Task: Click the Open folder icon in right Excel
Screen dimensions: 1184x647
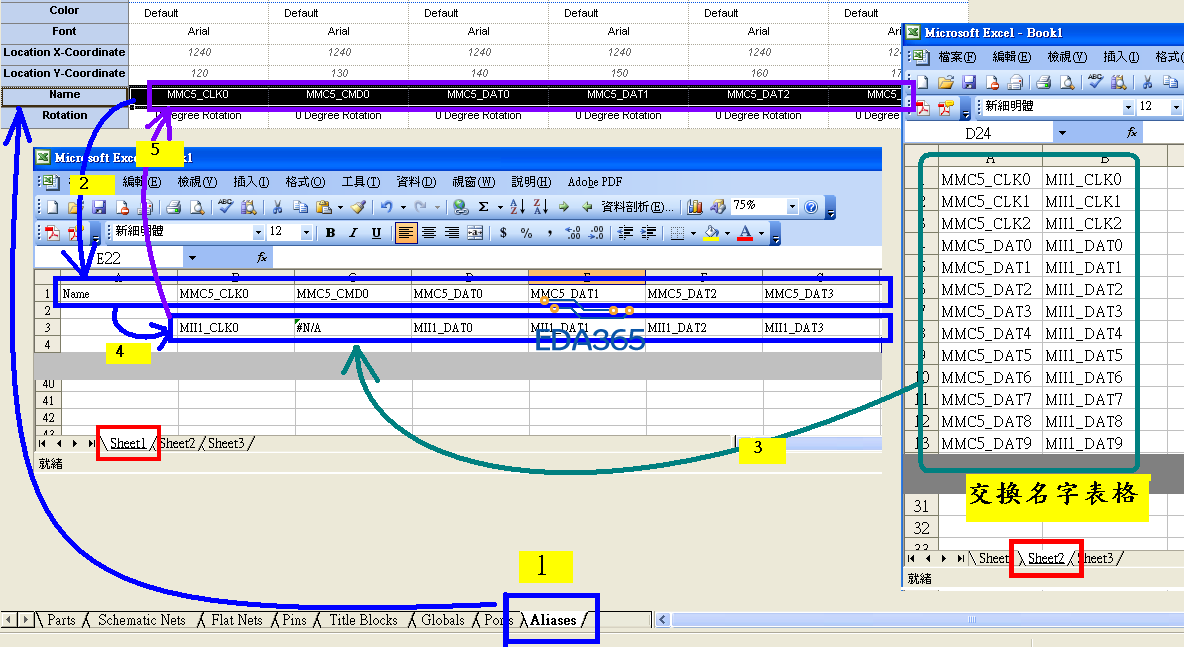Action: click(945, 82)
